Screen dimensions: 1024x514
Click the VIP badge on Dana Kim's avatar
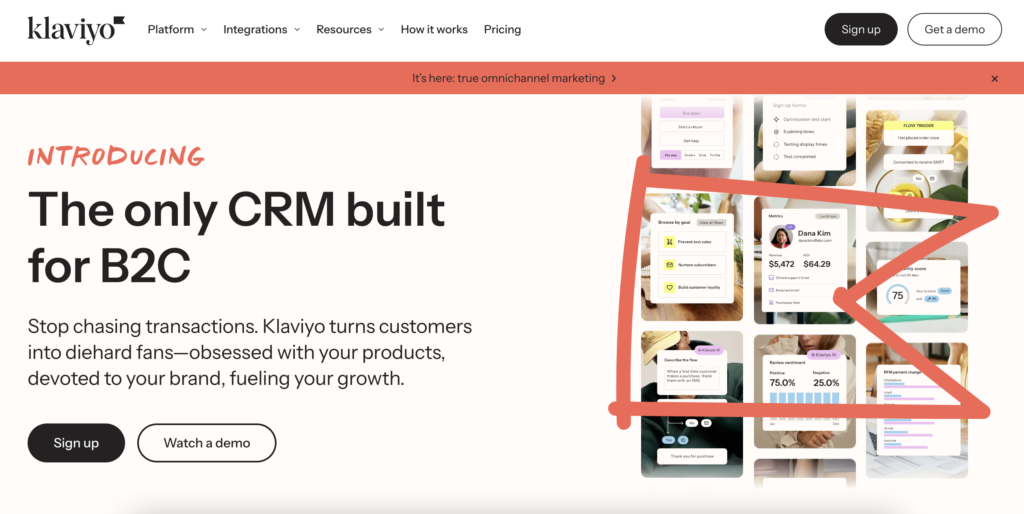790,227
